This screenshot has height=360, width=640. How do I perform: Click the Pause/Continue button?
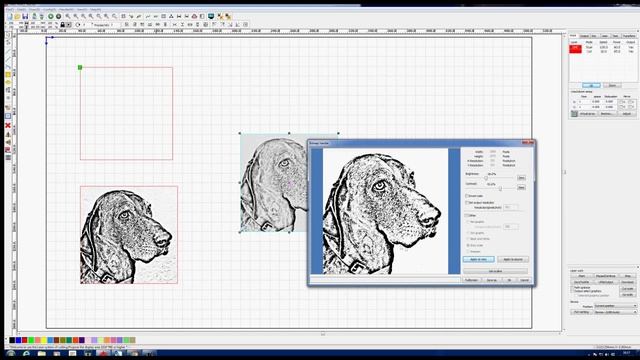[x=605, y=276]
